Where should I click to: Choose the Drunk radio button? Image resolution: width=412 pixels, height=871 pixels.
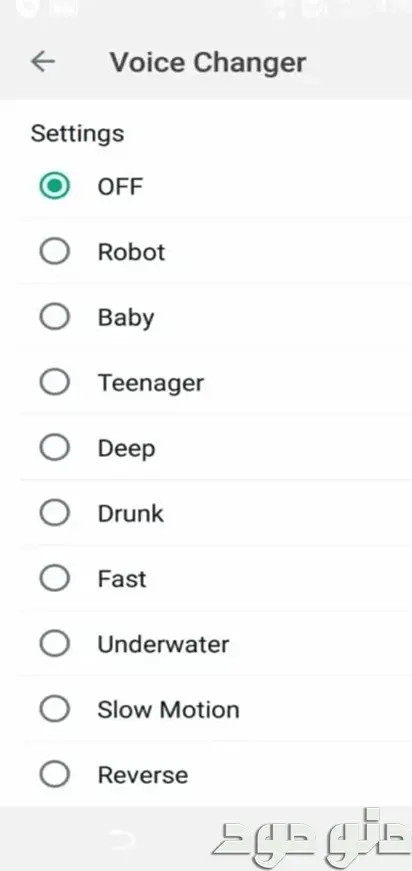point(54,513)
